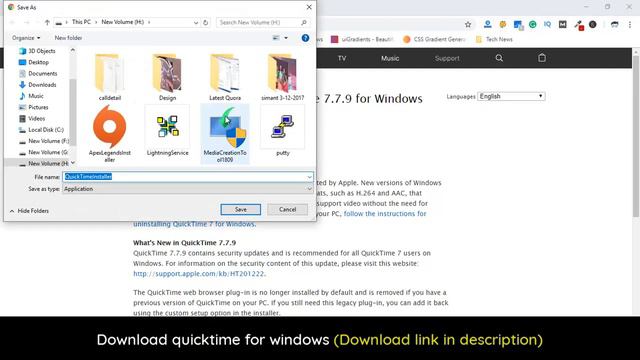Viewport: 640px width, 360px height.
Task: Select New Volume (G:) in the navigation pane
Action: click(43, 152)
